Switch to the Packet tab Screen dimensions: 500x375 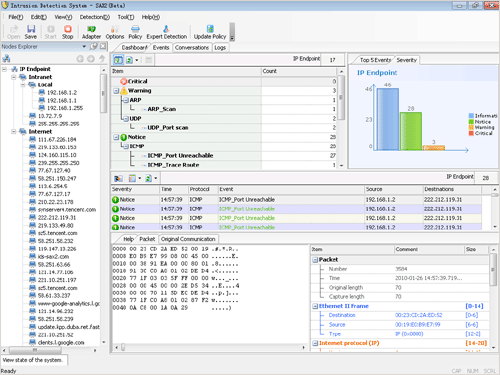[x=147, y=239]
